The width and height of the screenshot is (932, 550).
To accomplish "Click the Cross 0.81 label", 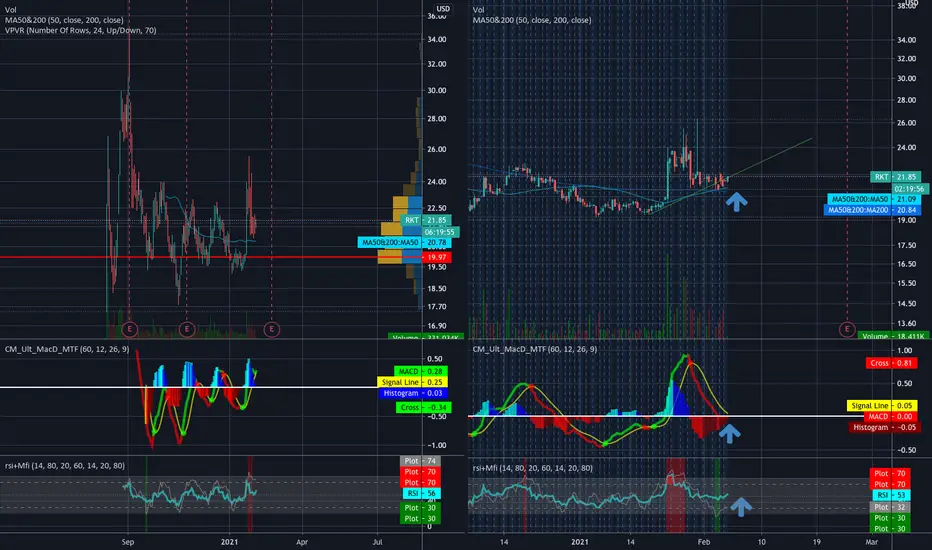I will pos(892,363).
